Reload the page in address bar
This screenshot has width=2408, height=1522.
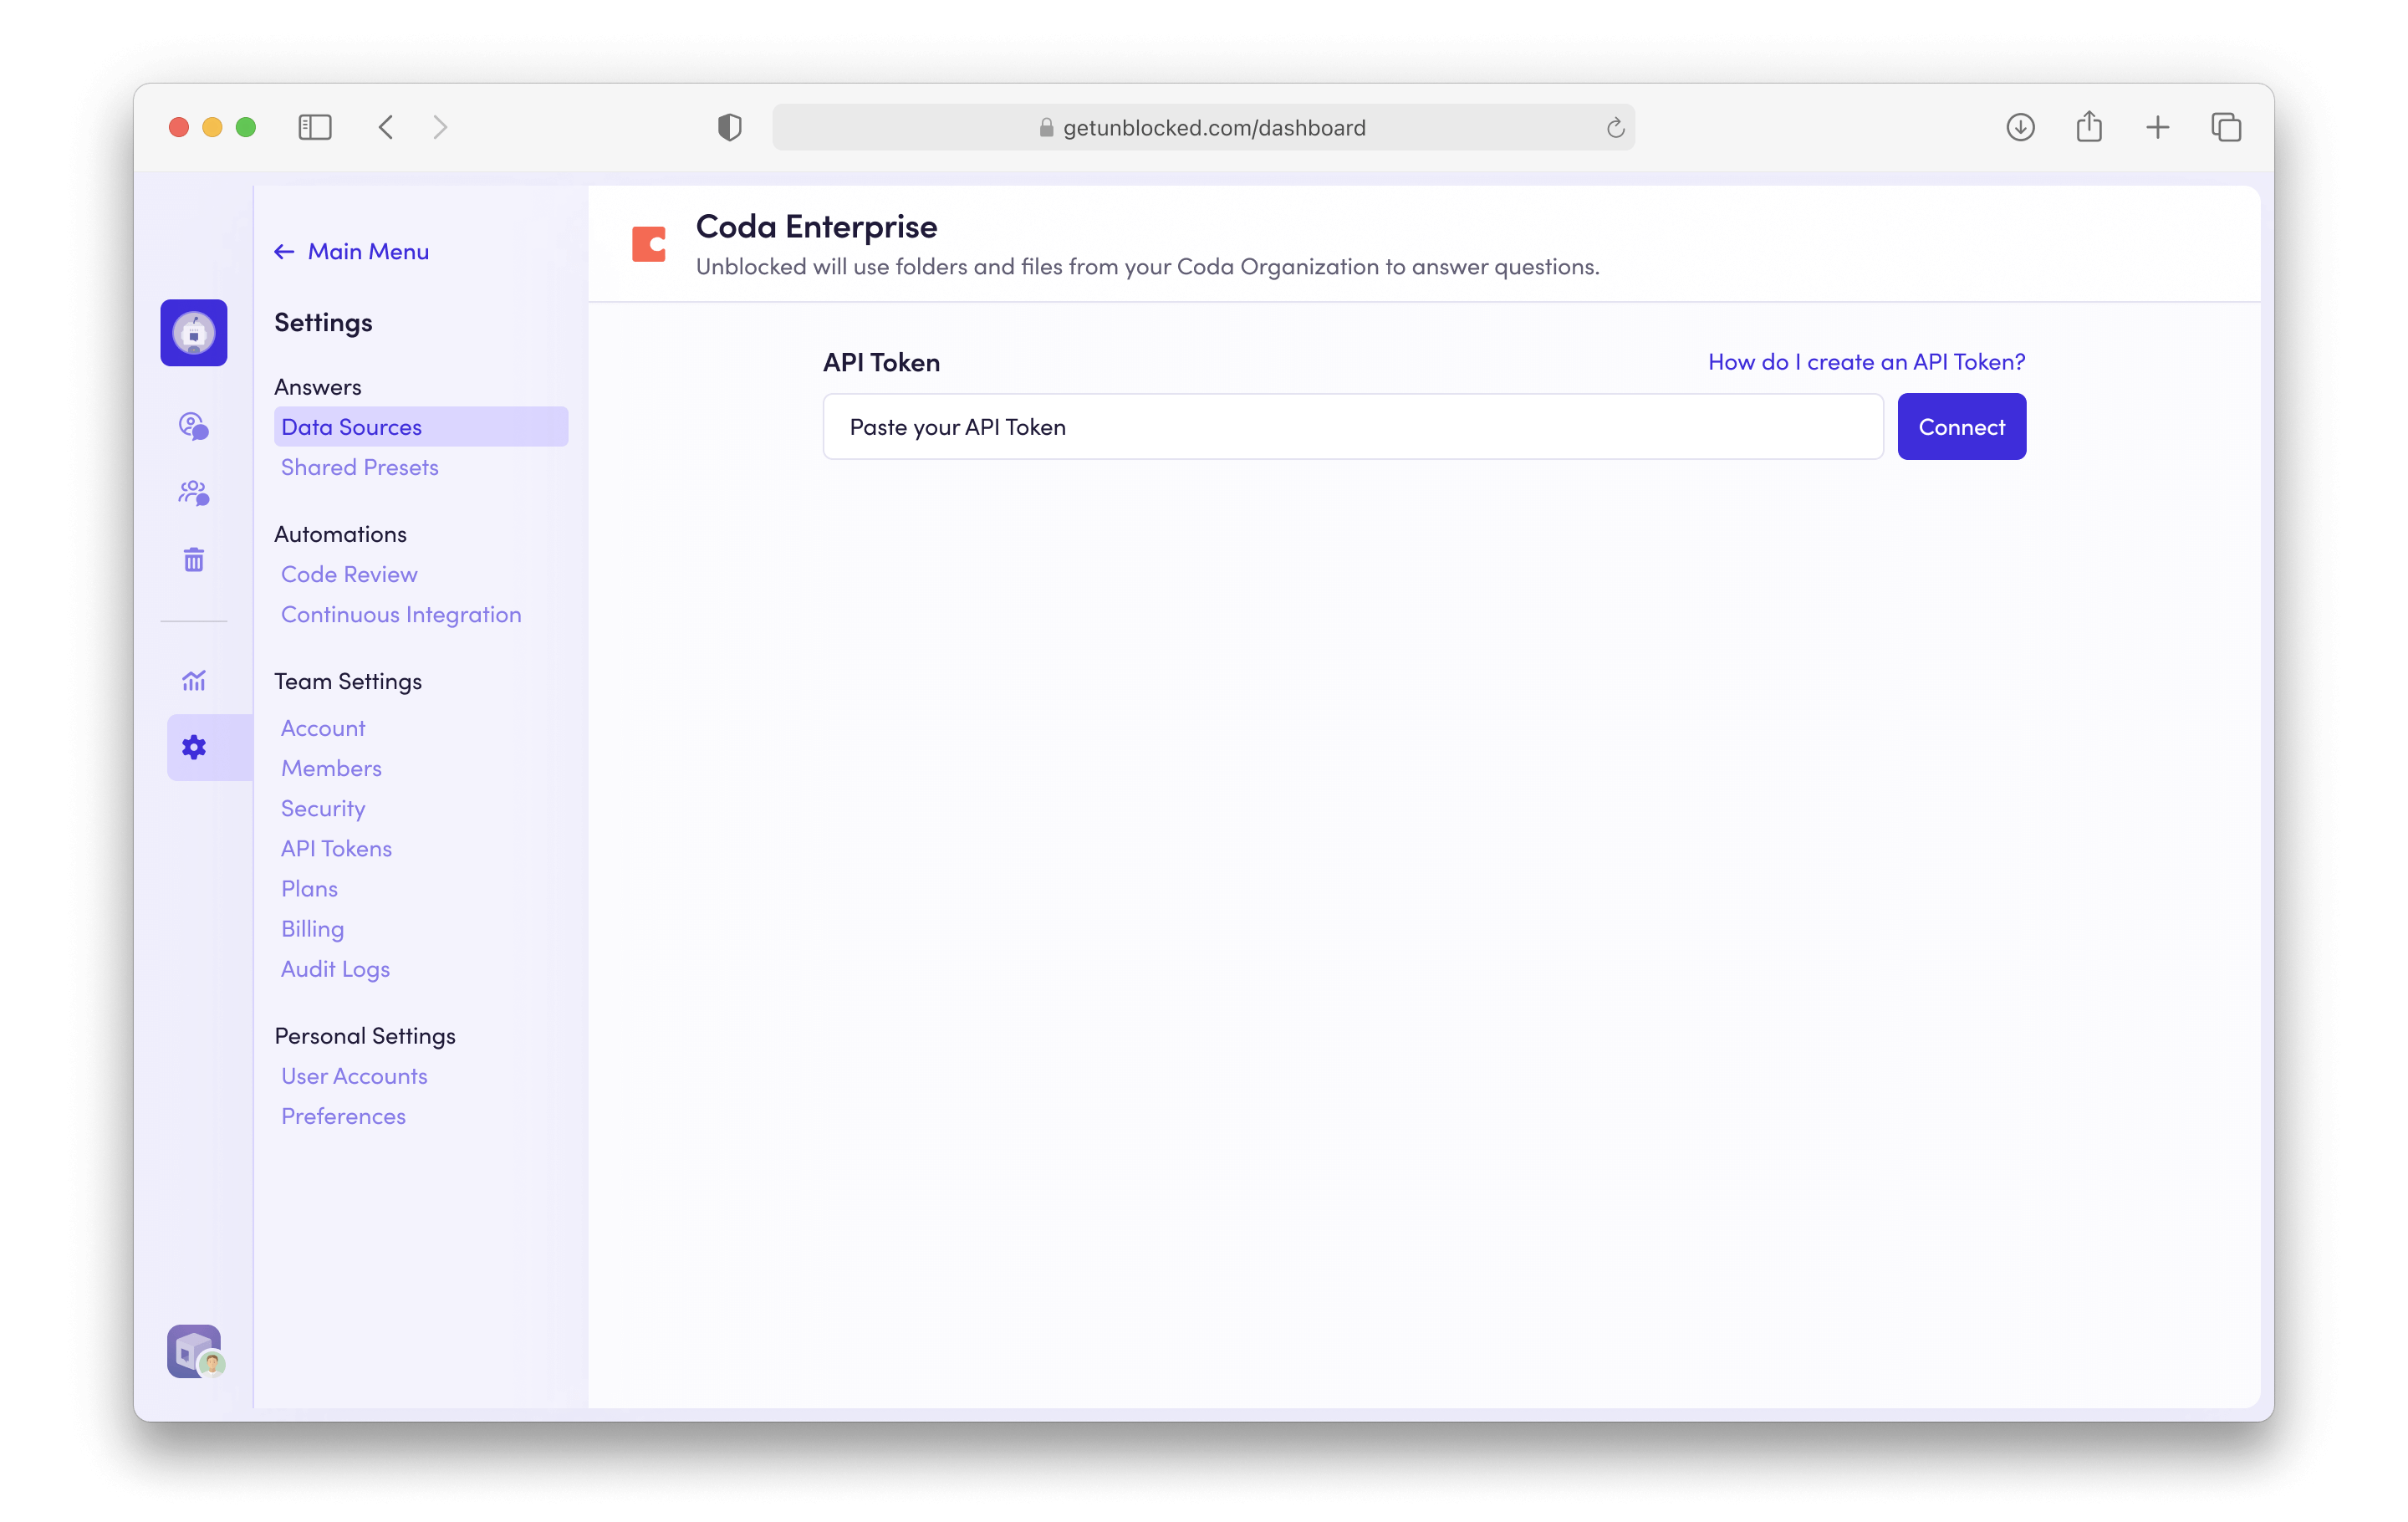tap(1615, 128)
